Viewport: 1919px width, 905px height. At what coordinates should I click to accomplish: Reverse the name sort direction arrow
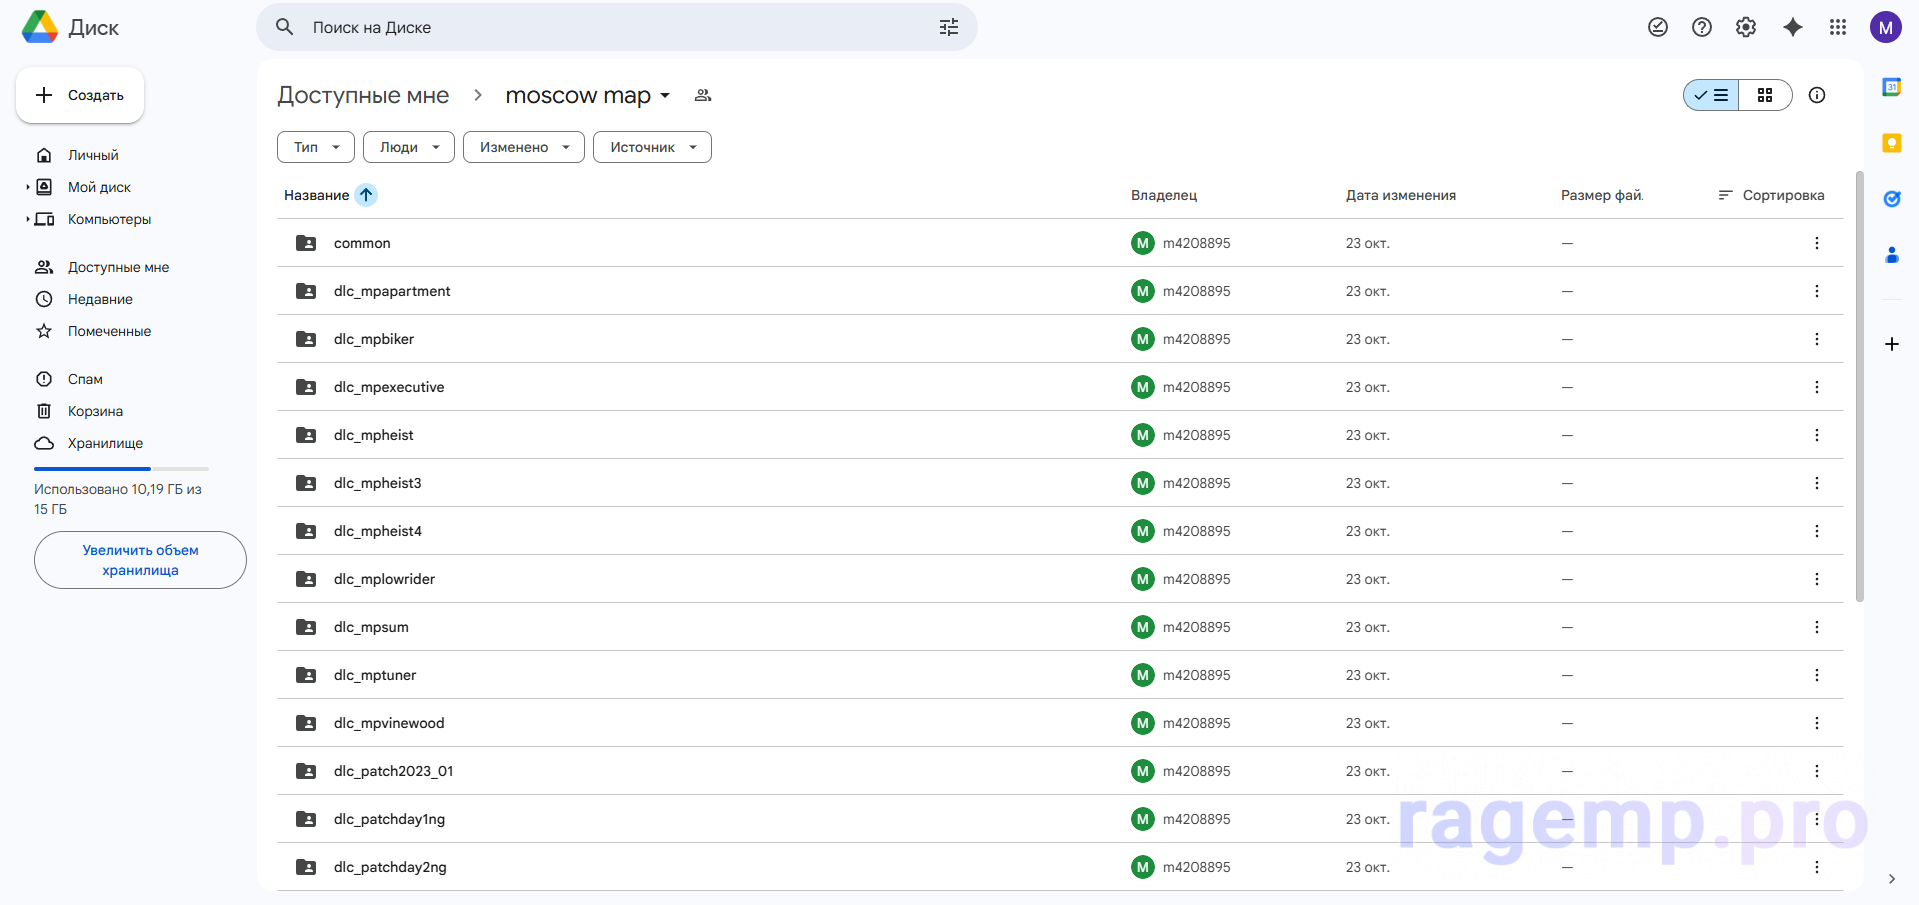366,195
